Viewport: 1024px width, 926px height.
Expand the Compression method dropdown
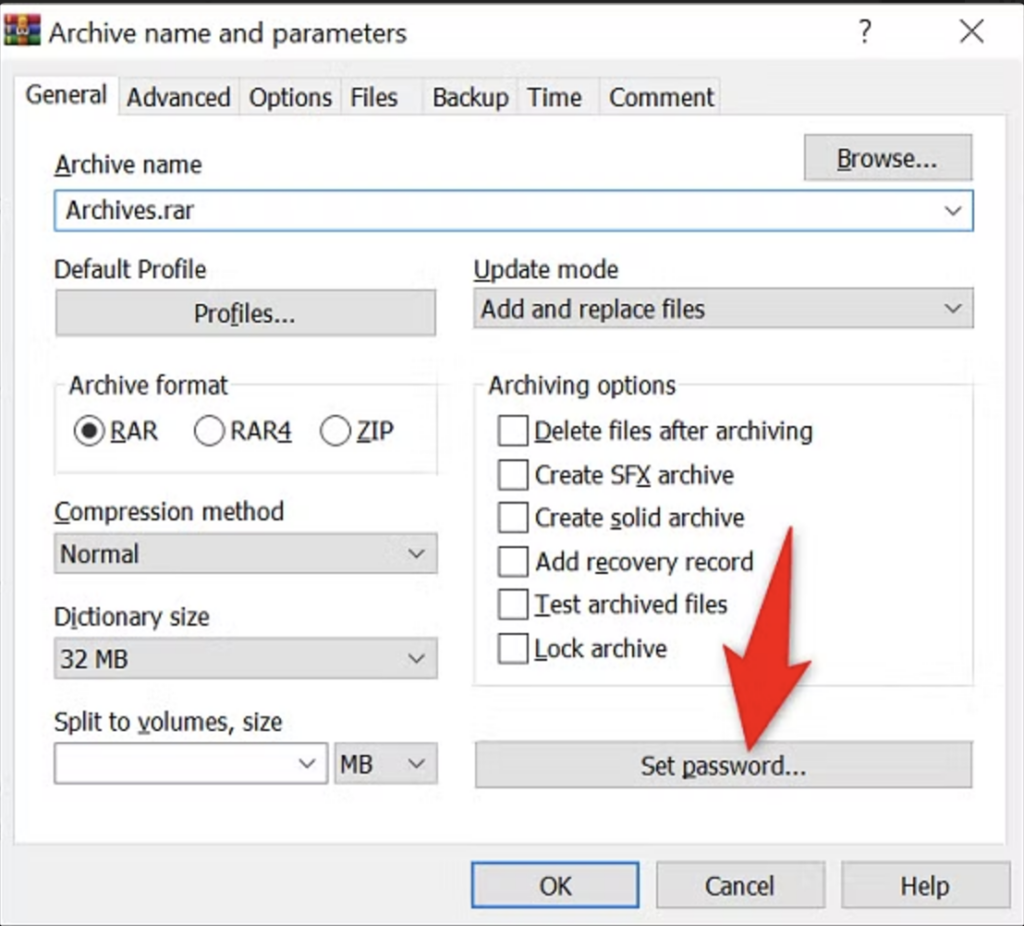(x=246, y=554)
